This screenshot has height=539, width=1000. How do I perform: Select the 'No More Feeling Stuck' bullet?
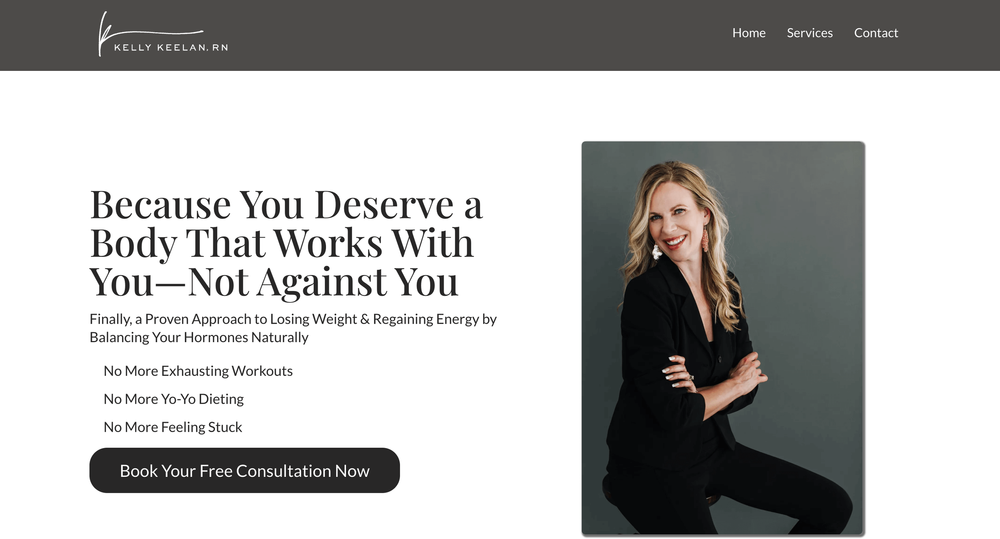(x=173, y=427)
